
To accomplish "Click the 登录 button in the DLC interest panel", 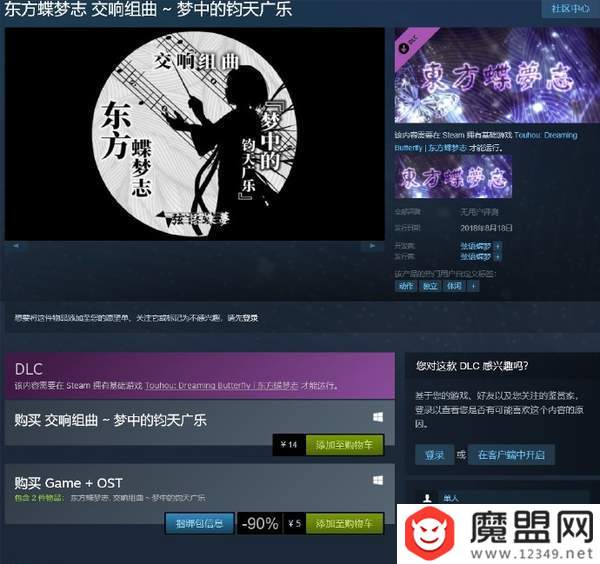I will [435, 455].
